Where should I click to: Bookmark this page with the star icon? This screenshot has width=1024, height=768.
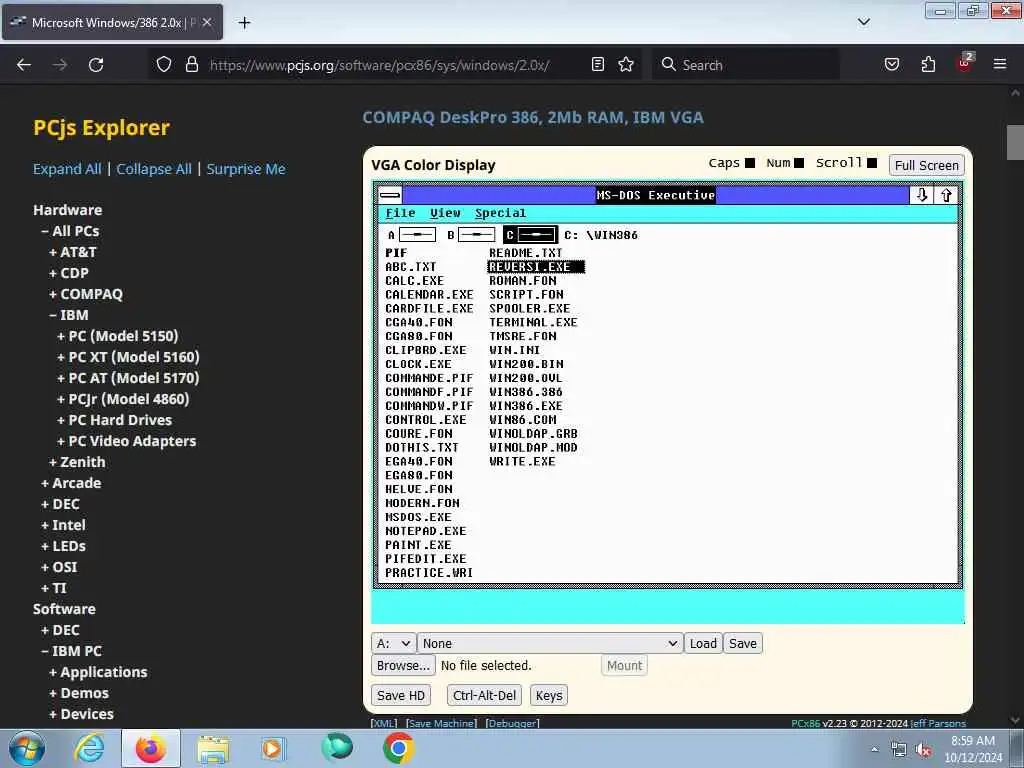point(626,64)
